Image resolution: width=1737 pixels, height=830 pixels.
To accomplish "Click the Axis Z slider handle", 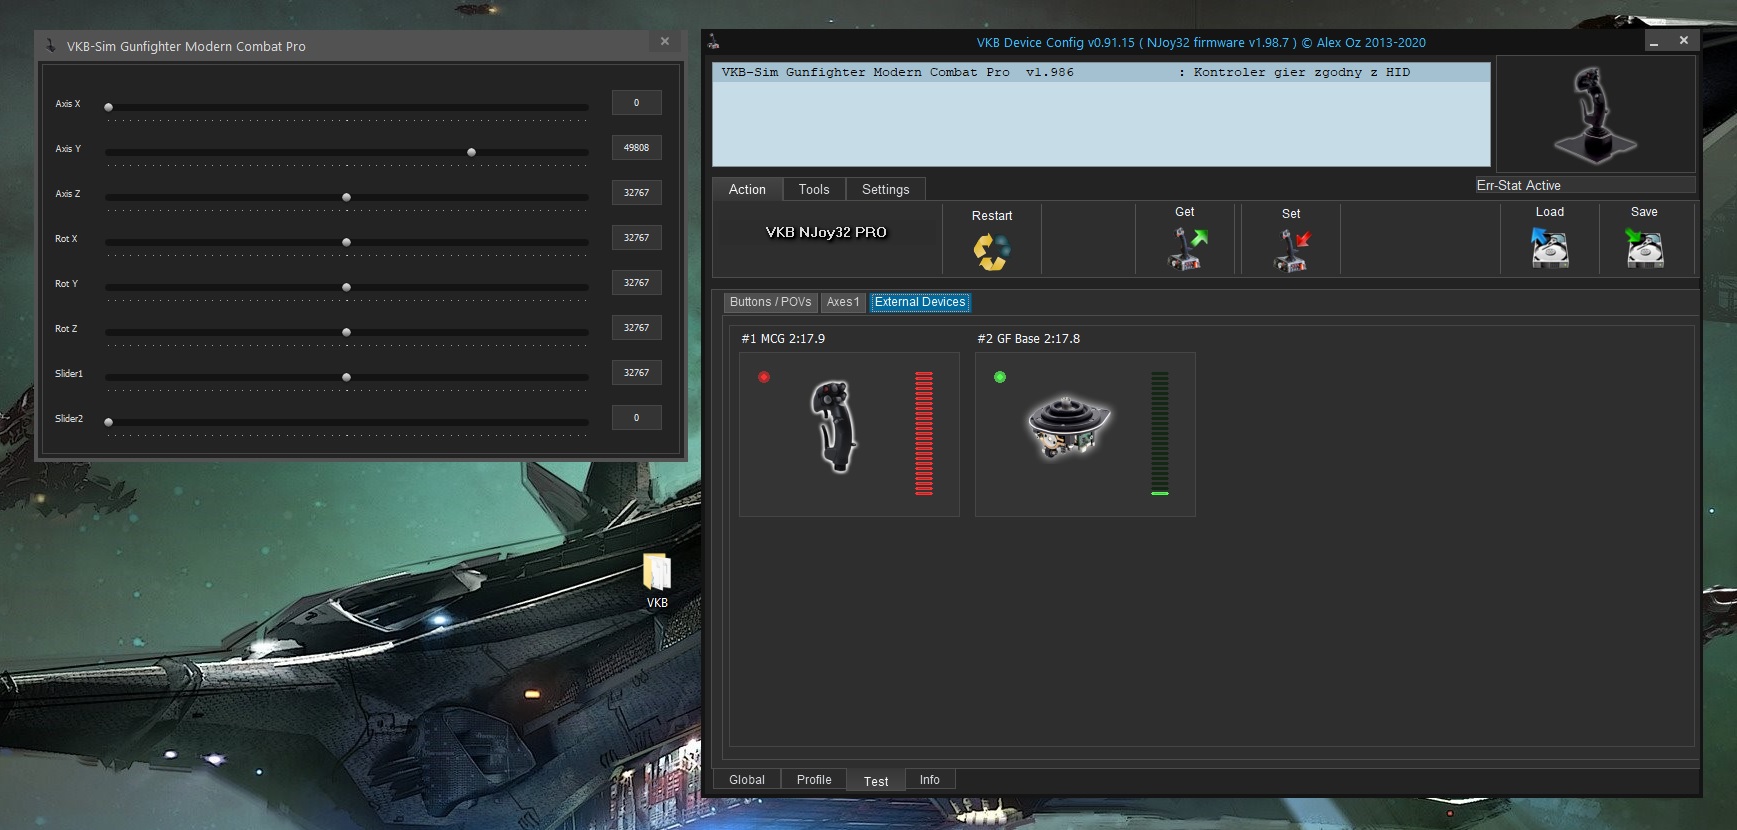I will click(x=346, y=197).
